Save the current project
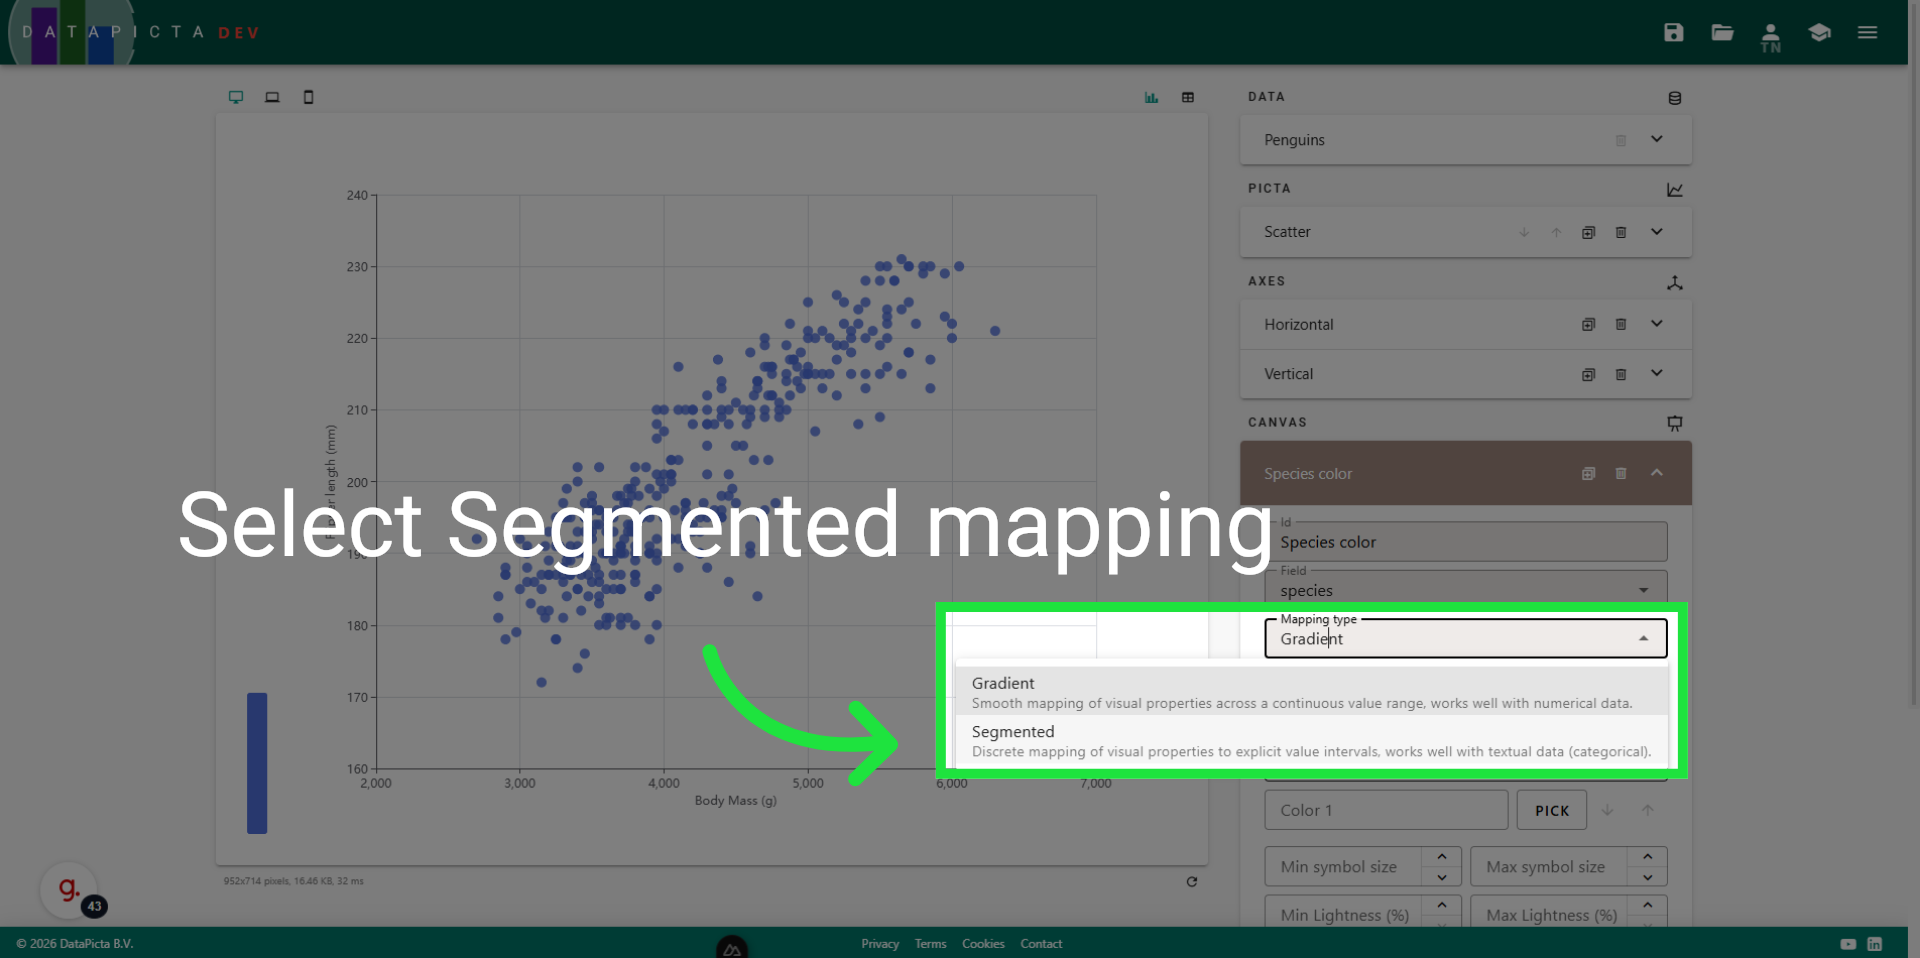This screenshot has width=1920, height=958. coord(1673,32)
